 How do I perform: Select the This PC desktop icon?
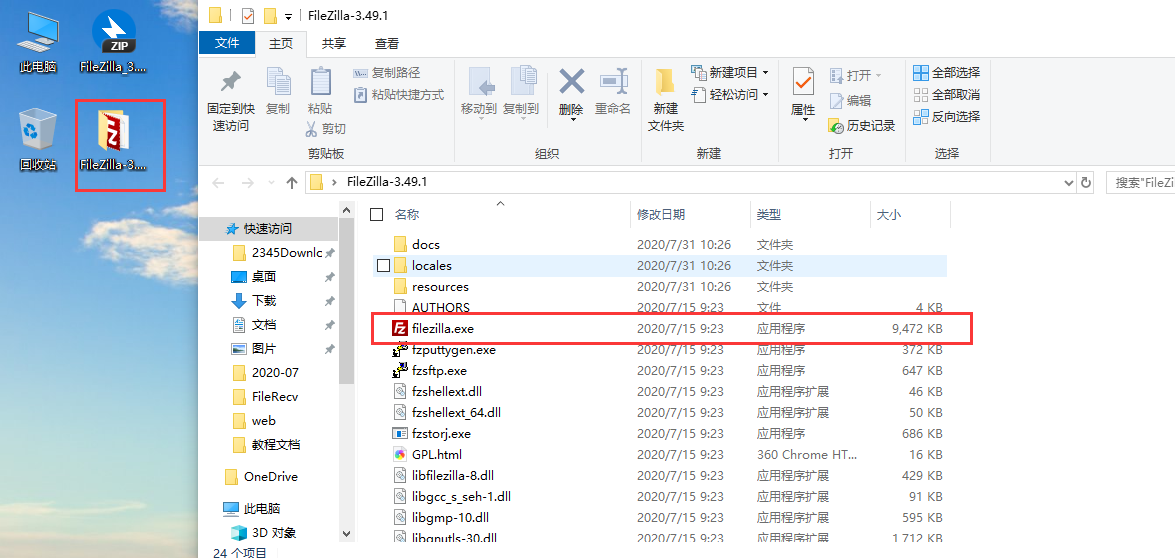click(x=37, y=42)
